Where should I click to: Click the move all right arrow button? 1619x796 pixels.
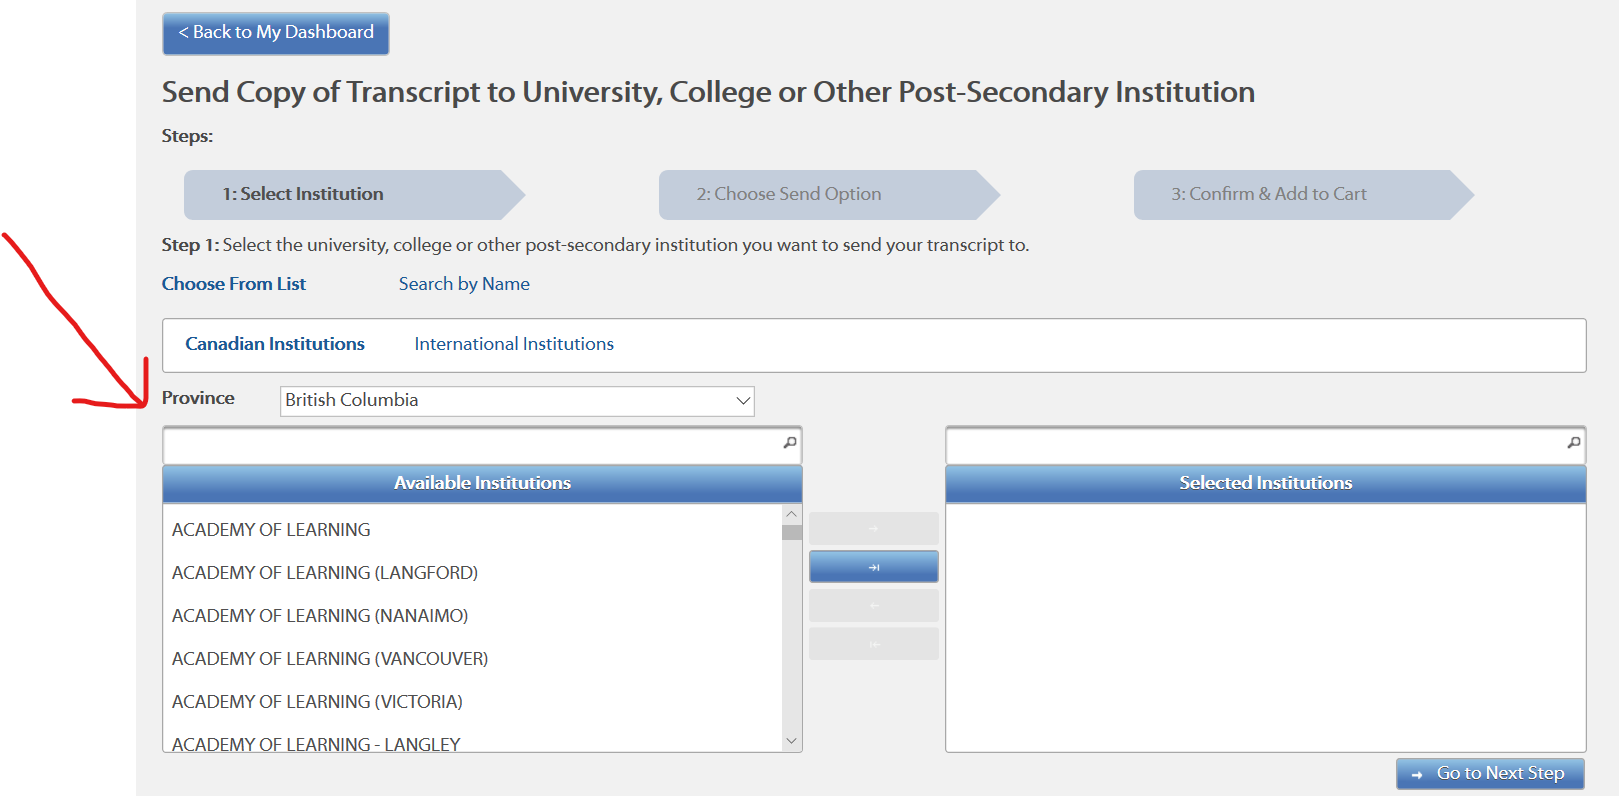click(874, 567)
